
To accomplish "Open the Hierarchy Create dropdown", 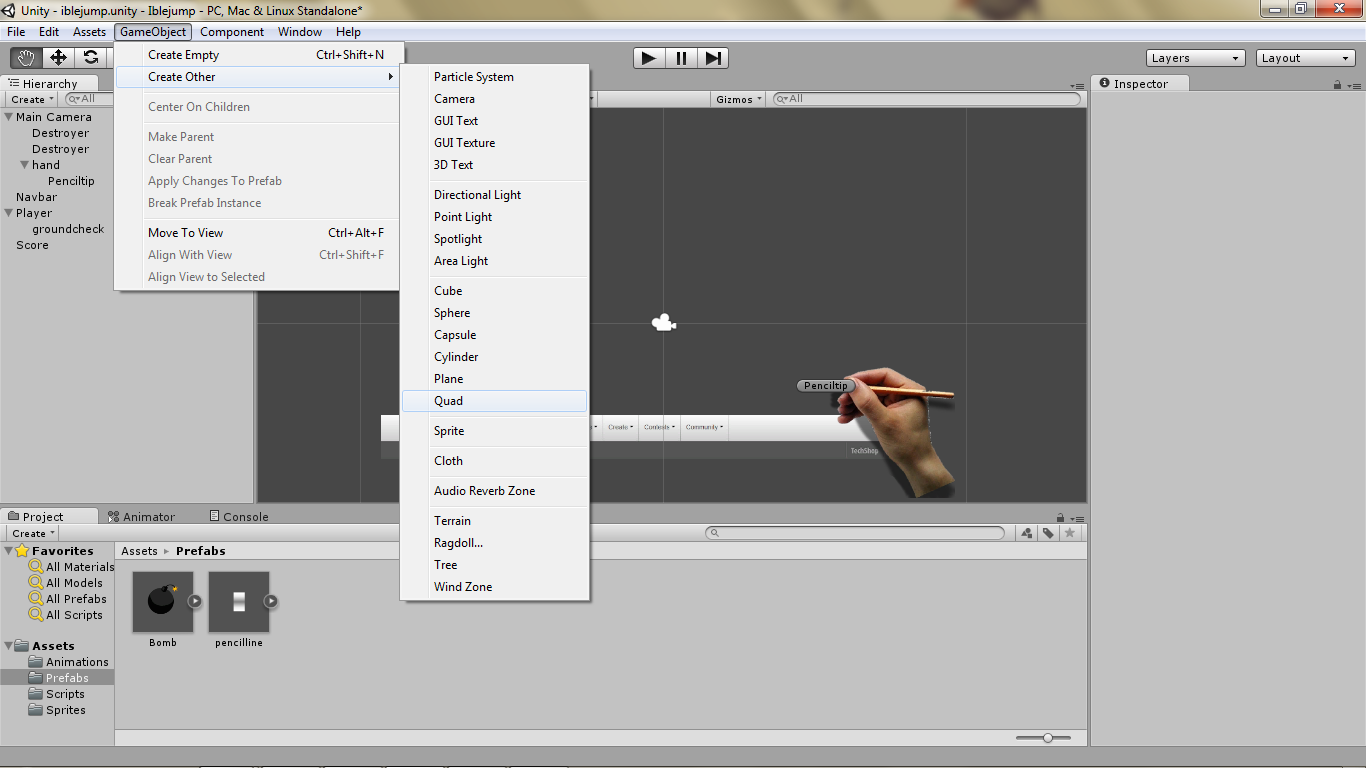I will click(x=32, y=99).
